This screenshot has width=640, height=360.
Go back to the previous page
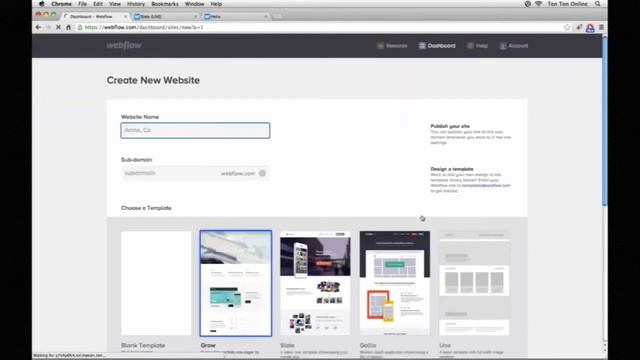point(38,27)
